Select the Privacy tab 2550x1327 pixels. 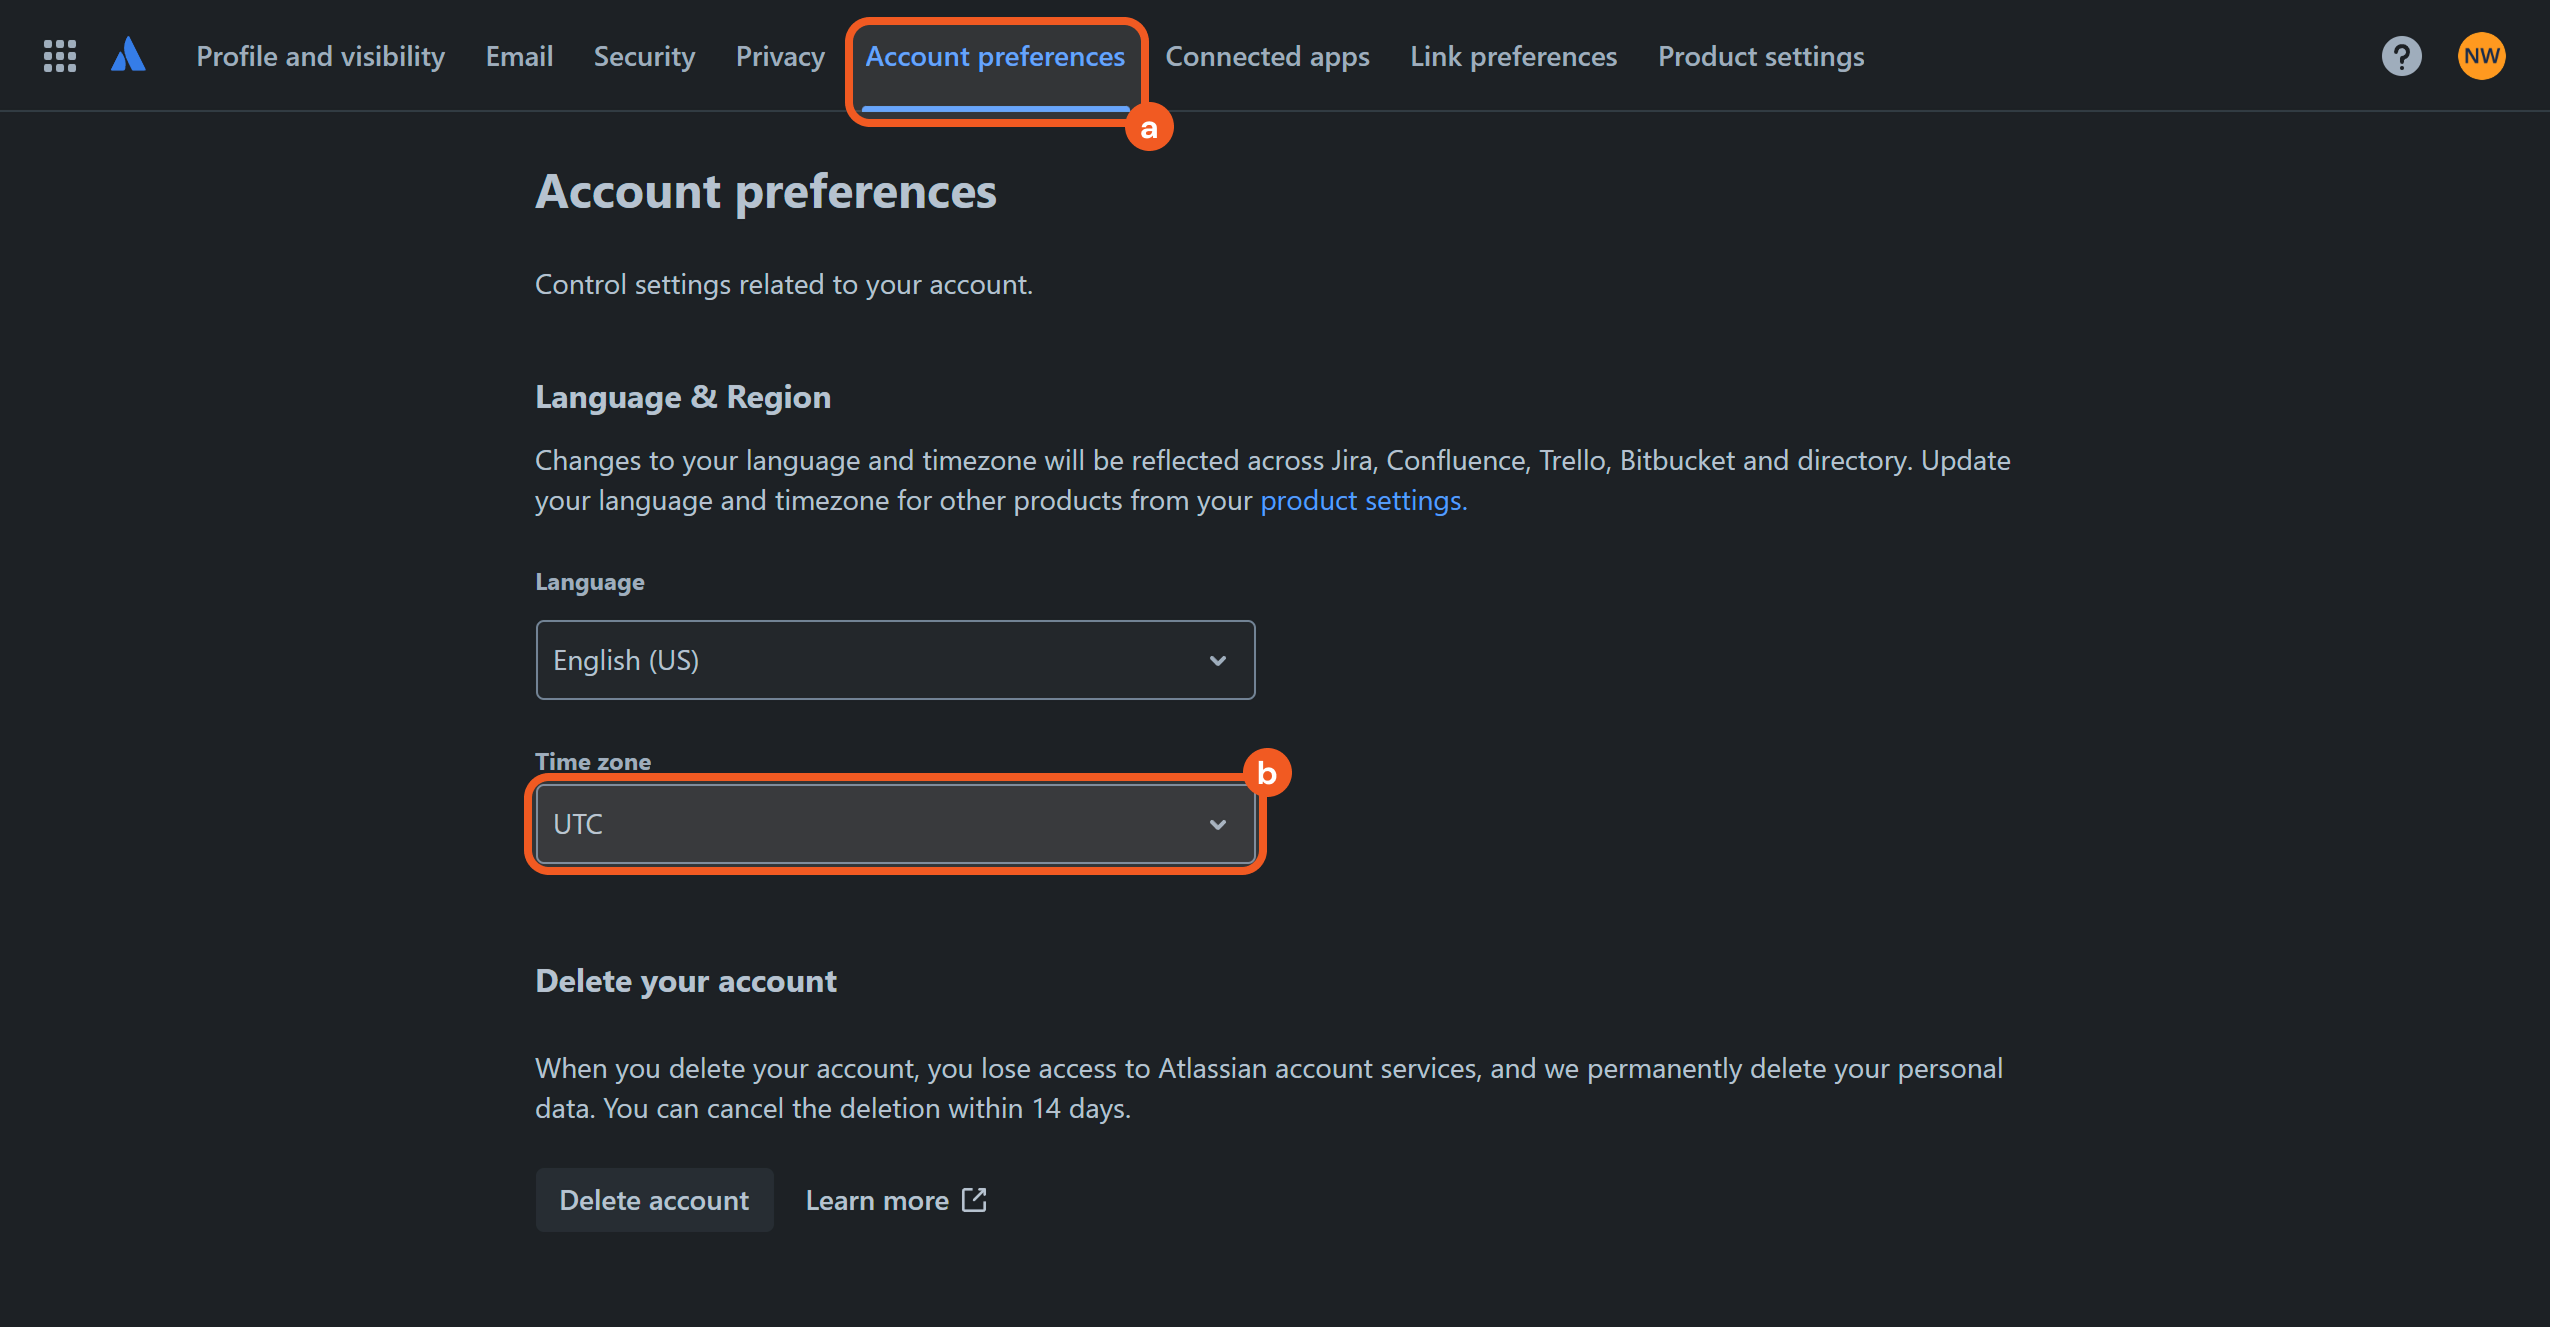780,57
